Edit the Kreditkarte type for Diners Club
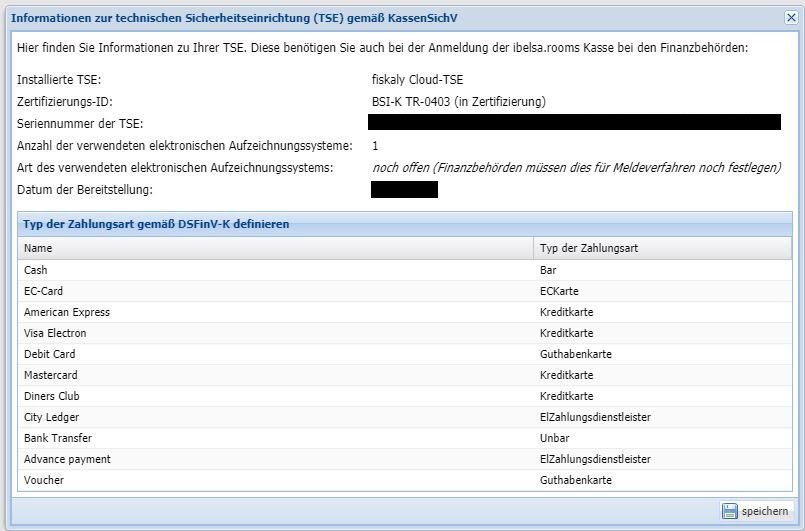 tap(566, 396)
